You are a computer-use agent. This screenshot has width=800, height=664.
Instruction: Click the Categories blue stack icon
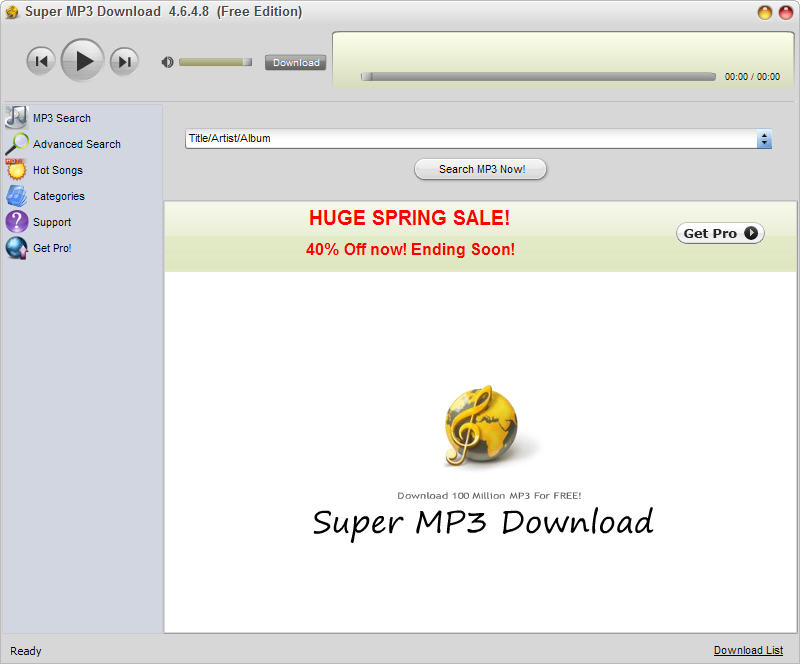pyautogui.click(x=16, y=195)
